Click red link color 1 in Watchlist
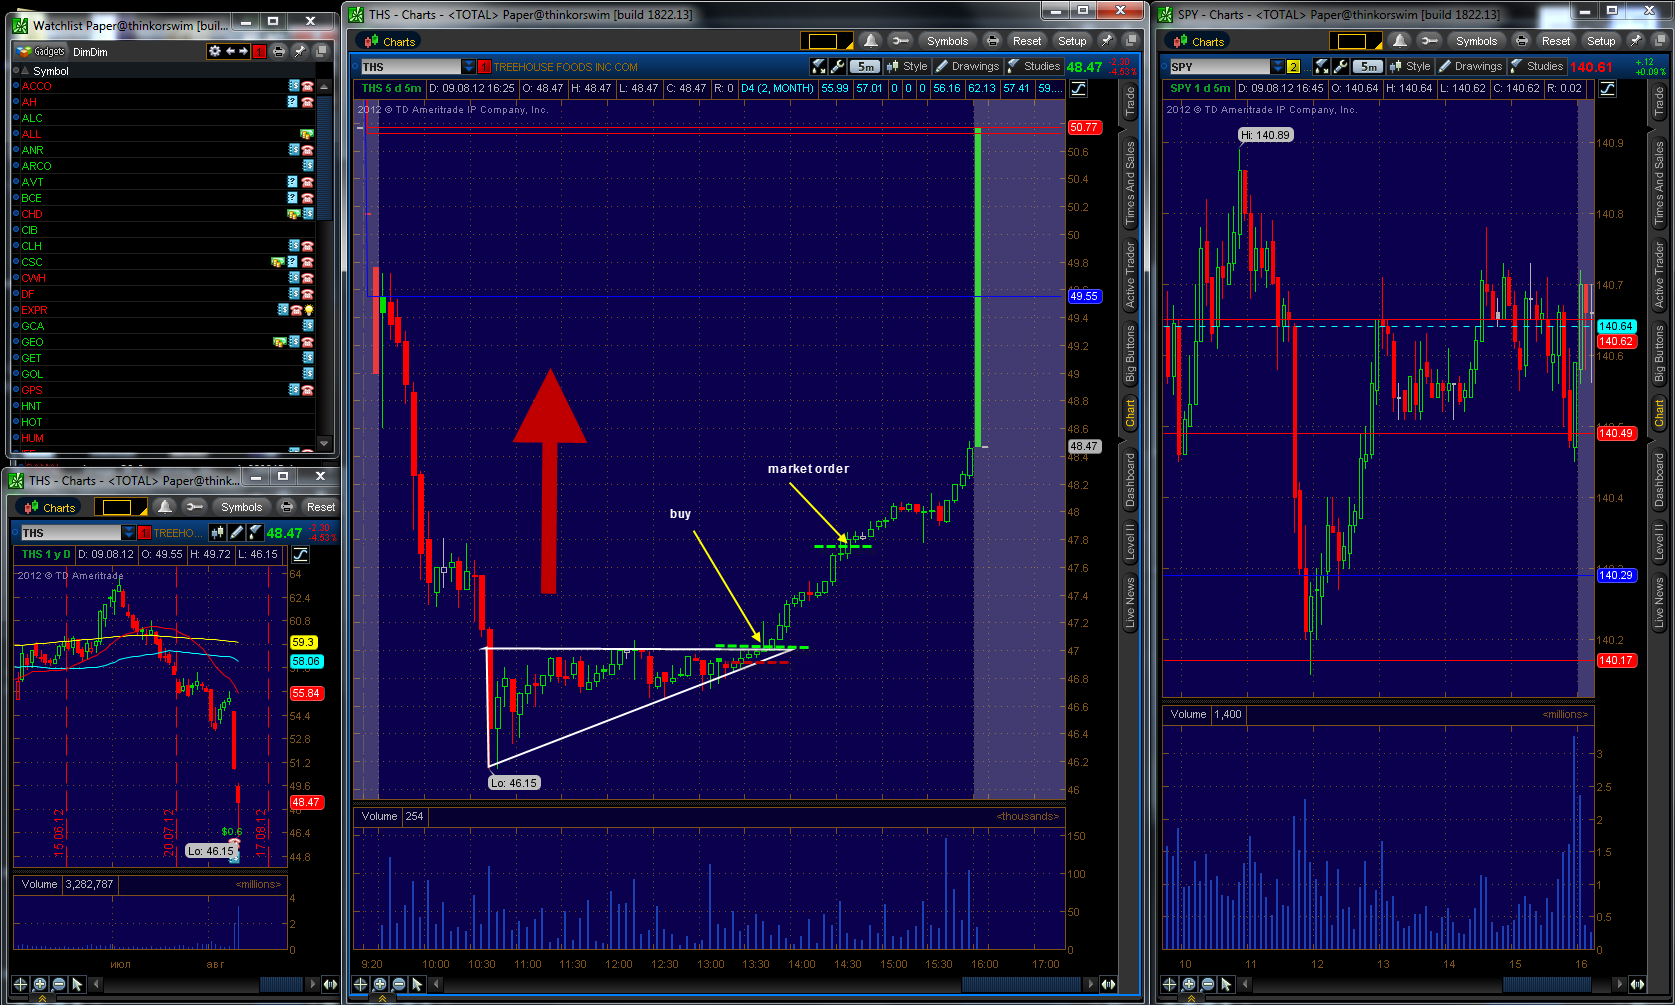Image resolution: width=1675 pixels, height=1005 pixels. pos(259,51)
